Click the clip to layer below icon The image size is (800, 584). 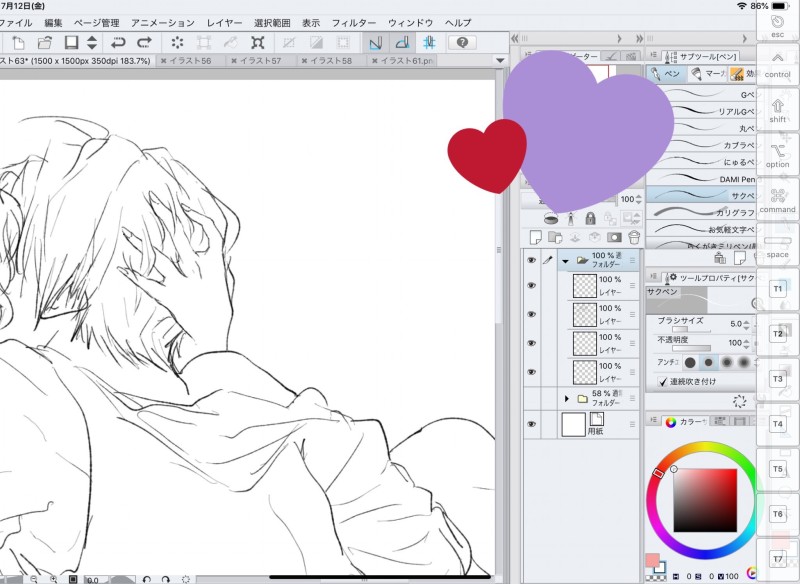click(551, 218)
